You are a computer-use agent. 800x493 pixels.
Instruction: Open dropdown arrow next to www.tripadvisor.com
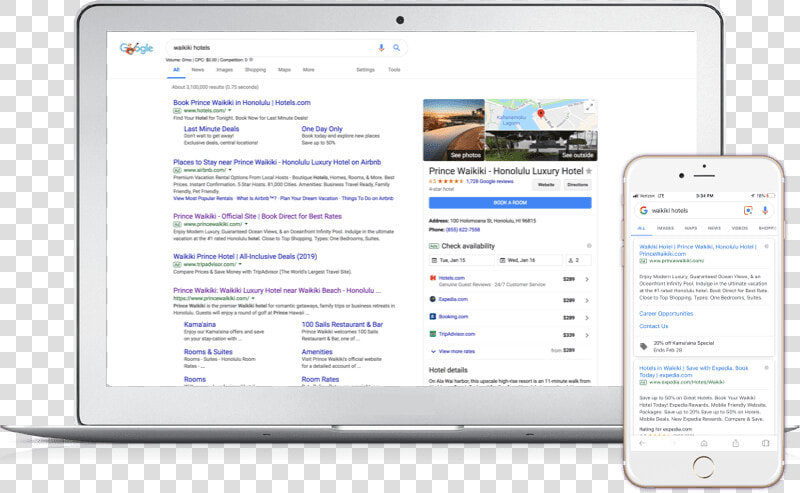tap(240, 264)
